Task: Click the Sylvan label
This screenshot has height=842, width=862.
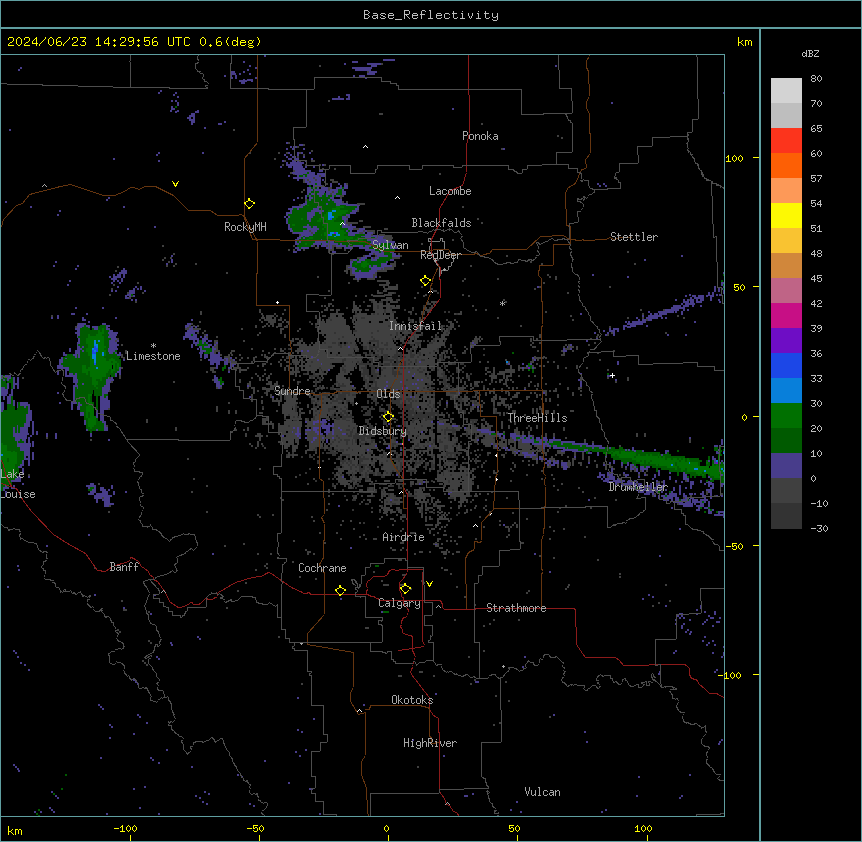Action: click(390, 245)
